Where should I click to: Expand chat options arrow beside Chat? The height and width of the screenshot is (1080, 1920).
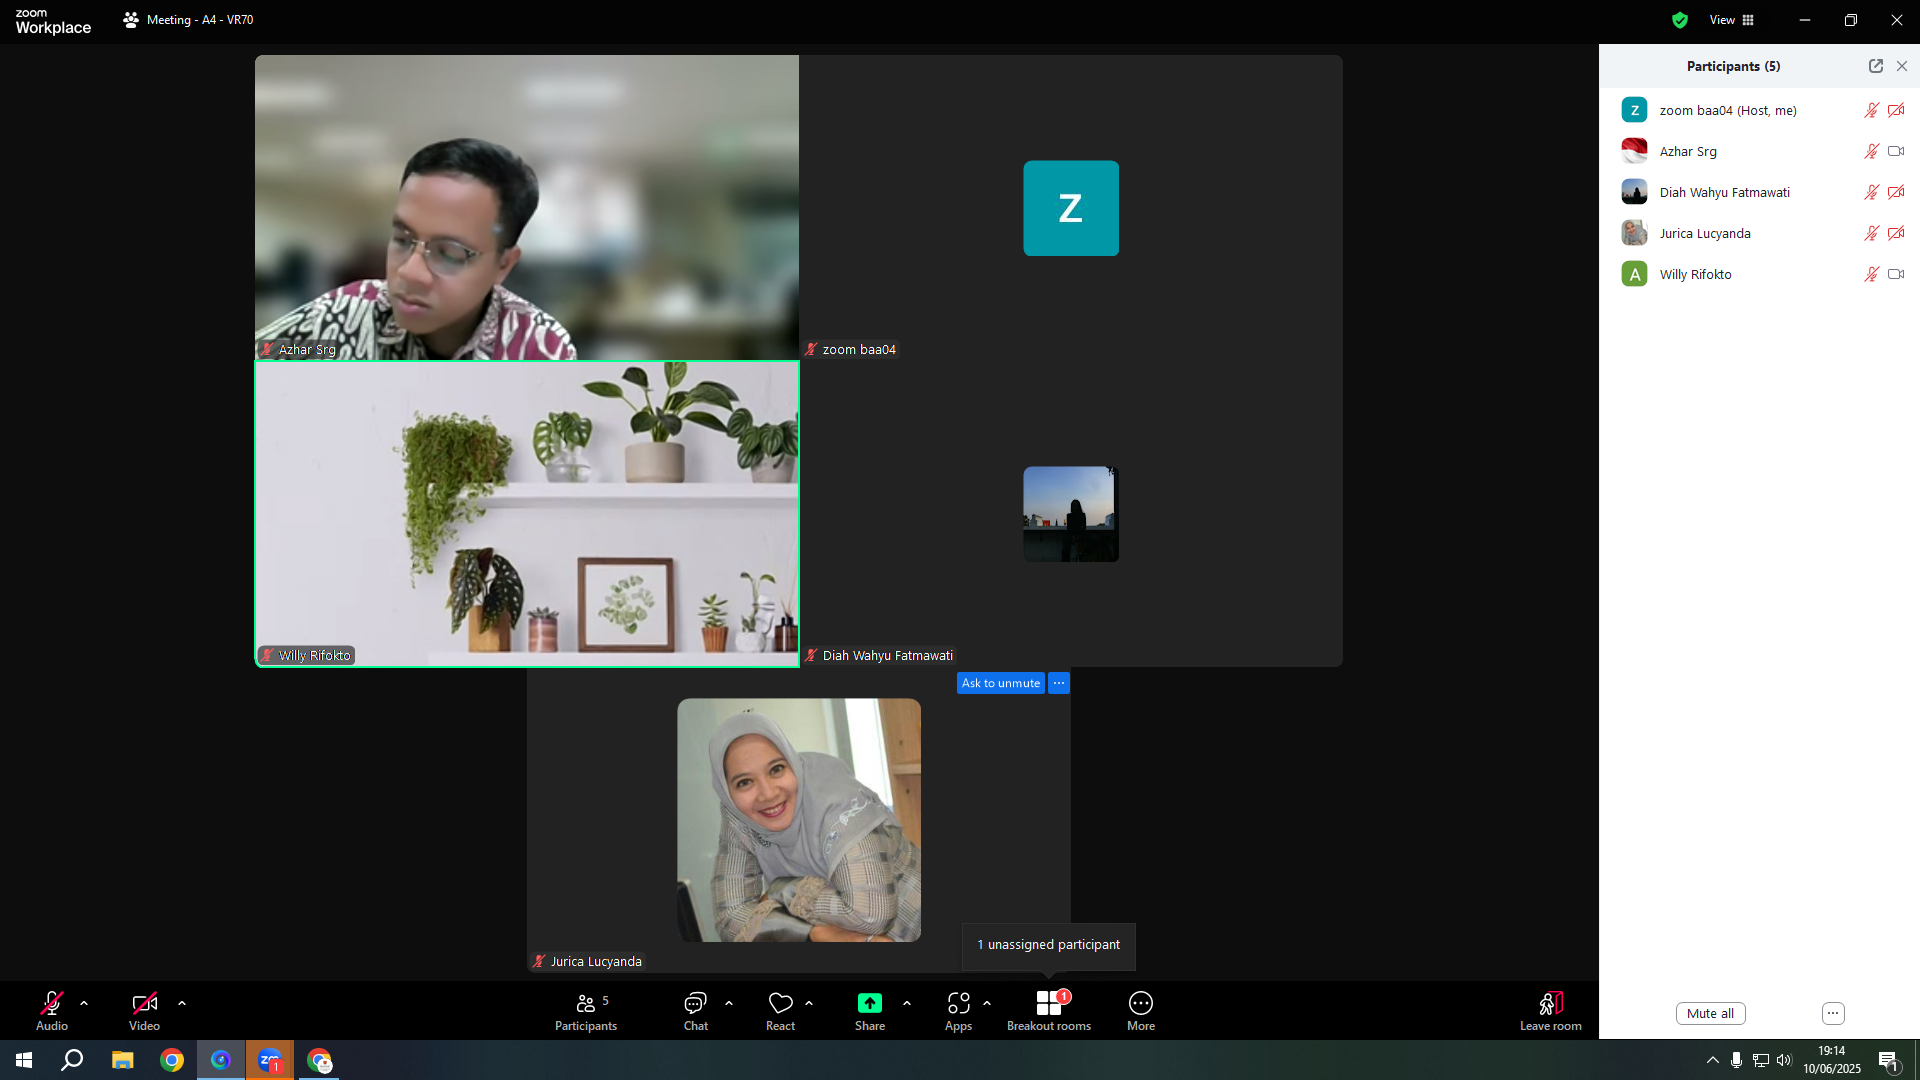pyautogui.click(x=729, y=1003)
